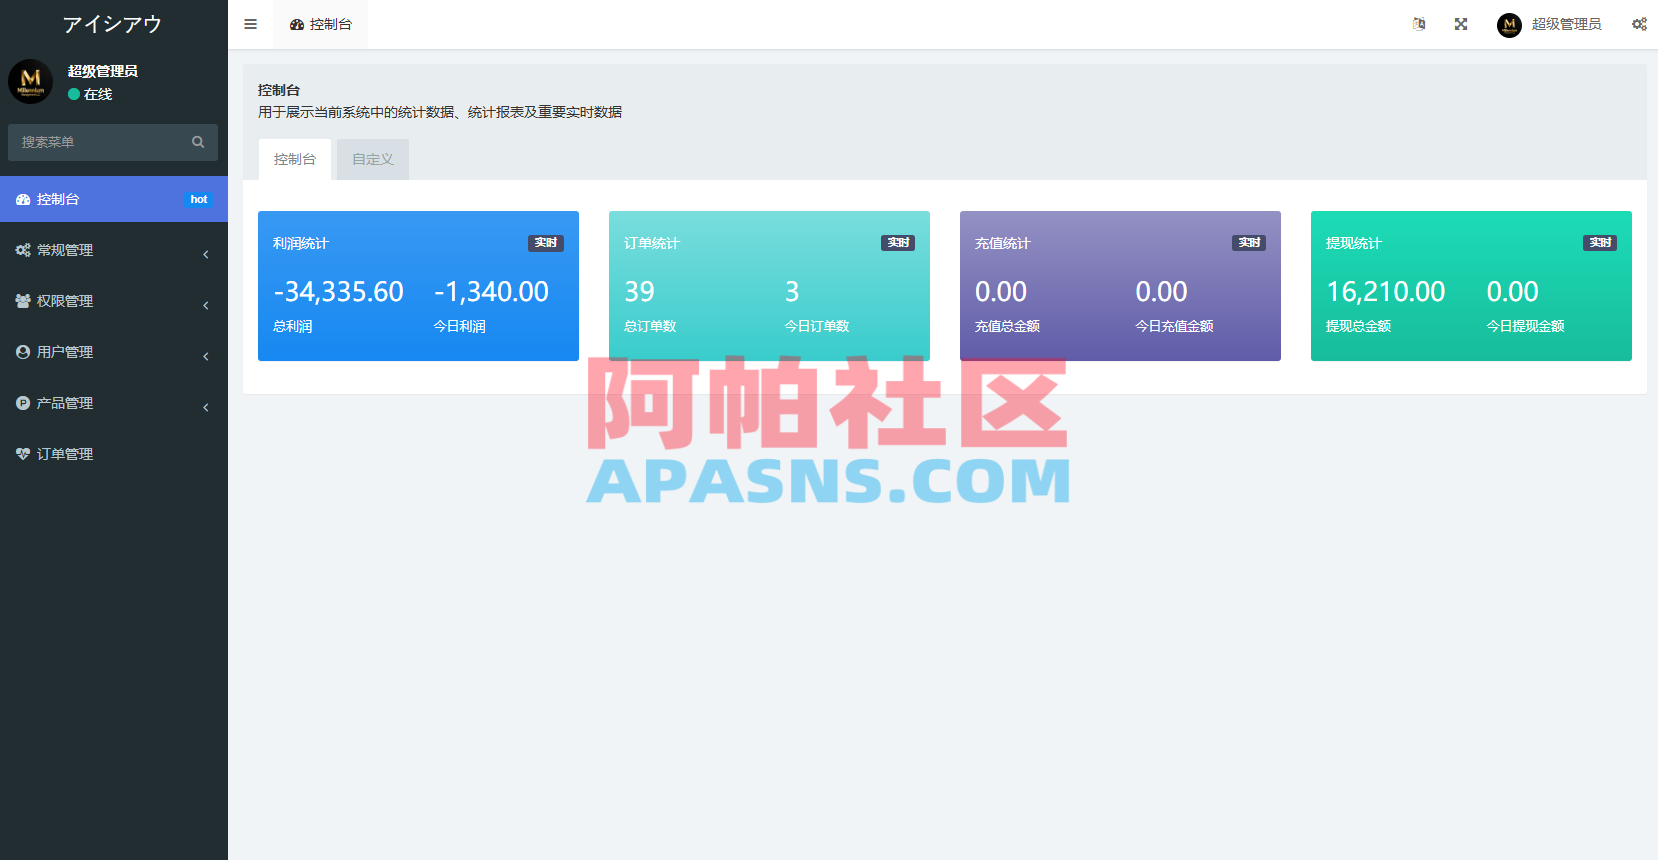Enter fullscreen mode via expand icon
This screenshot has height=860, width=1658.
(x=1461, y=24)
